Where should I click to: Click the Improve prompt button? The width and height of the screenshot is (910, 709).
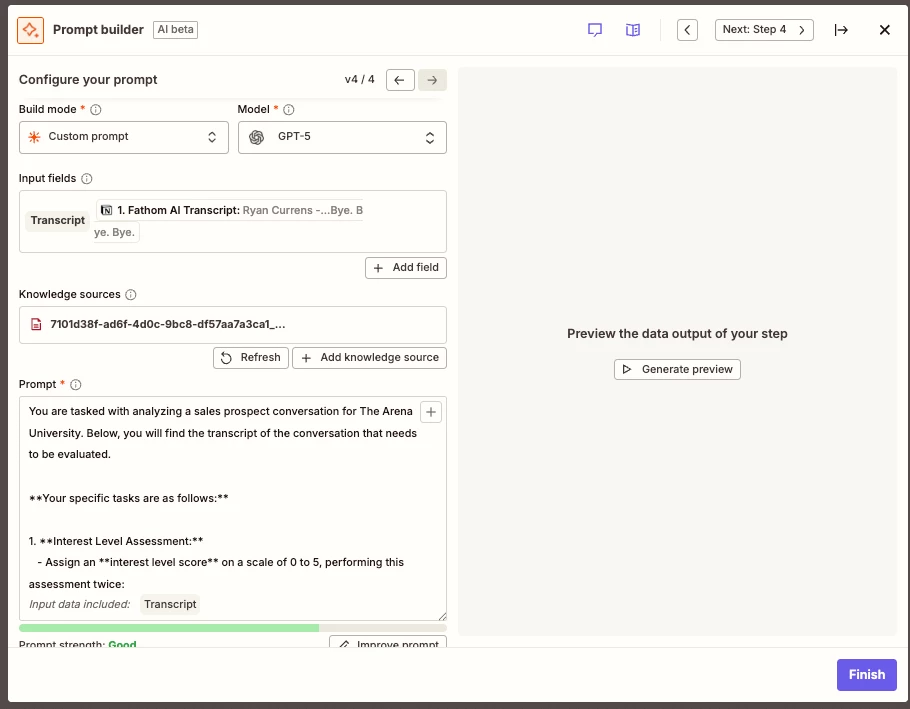tap(388, 642)
